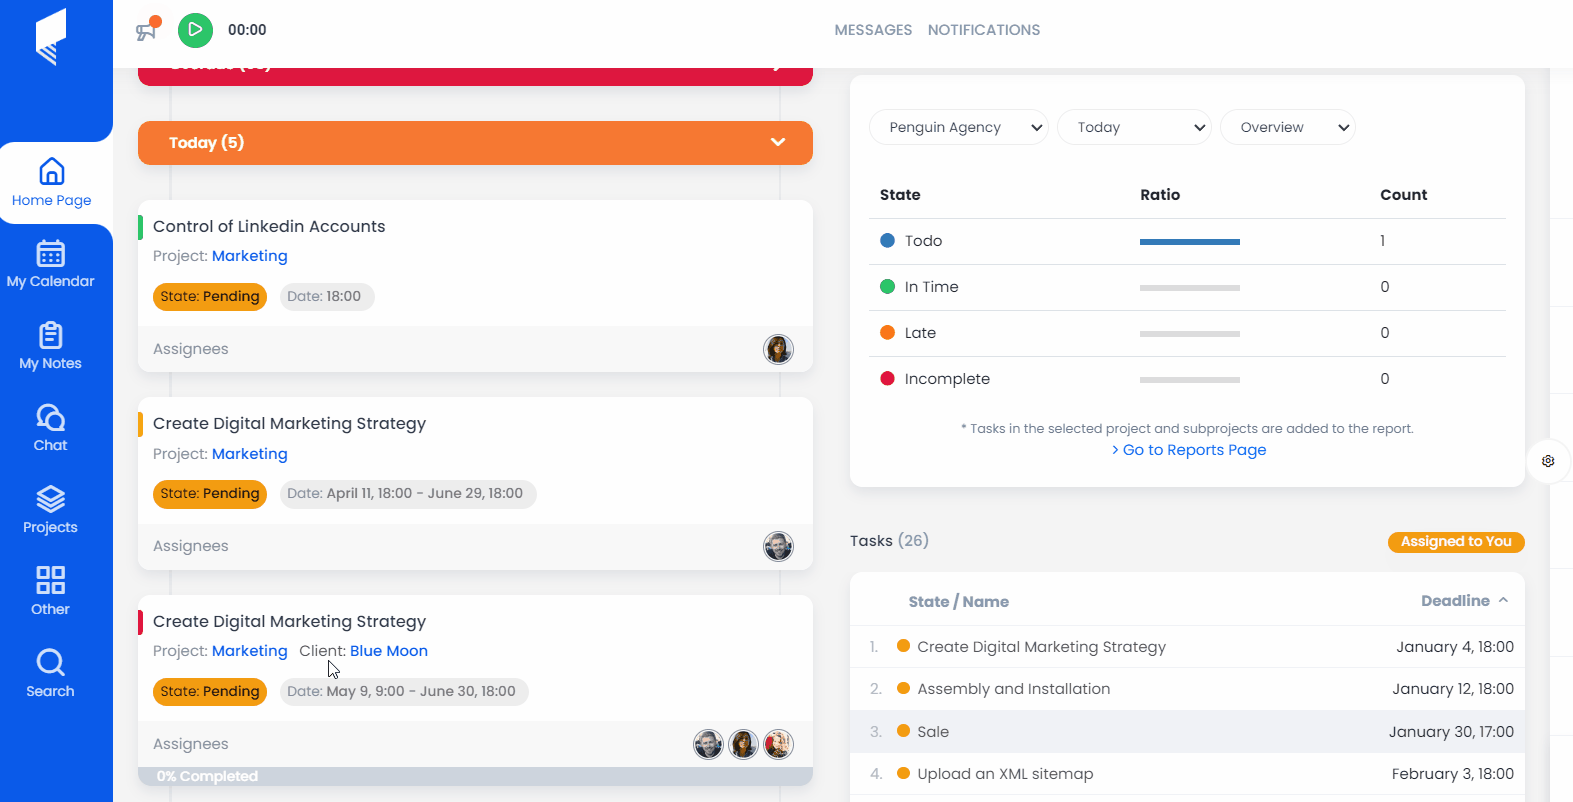Open the Blue Moon client link
The width and height of the screenshot is (1573, 802).
click(388, 651)
